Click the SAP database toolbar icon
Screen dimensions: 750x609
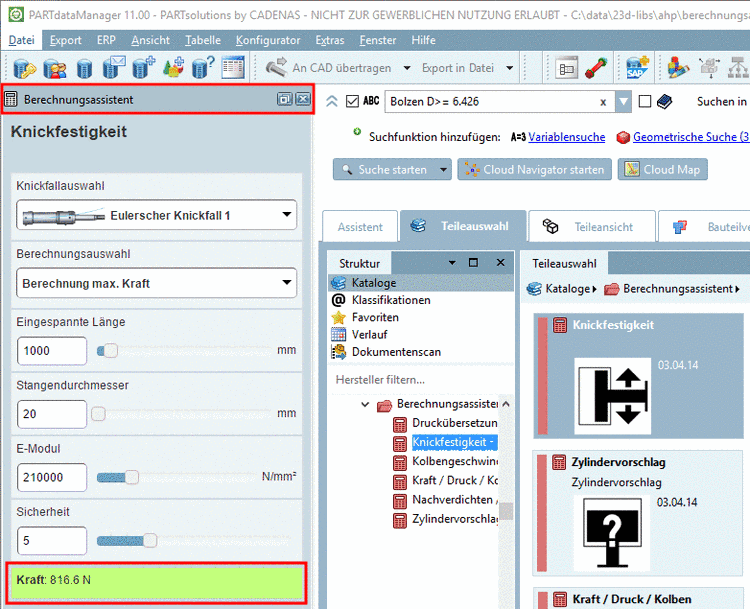(x=637, y=67)
